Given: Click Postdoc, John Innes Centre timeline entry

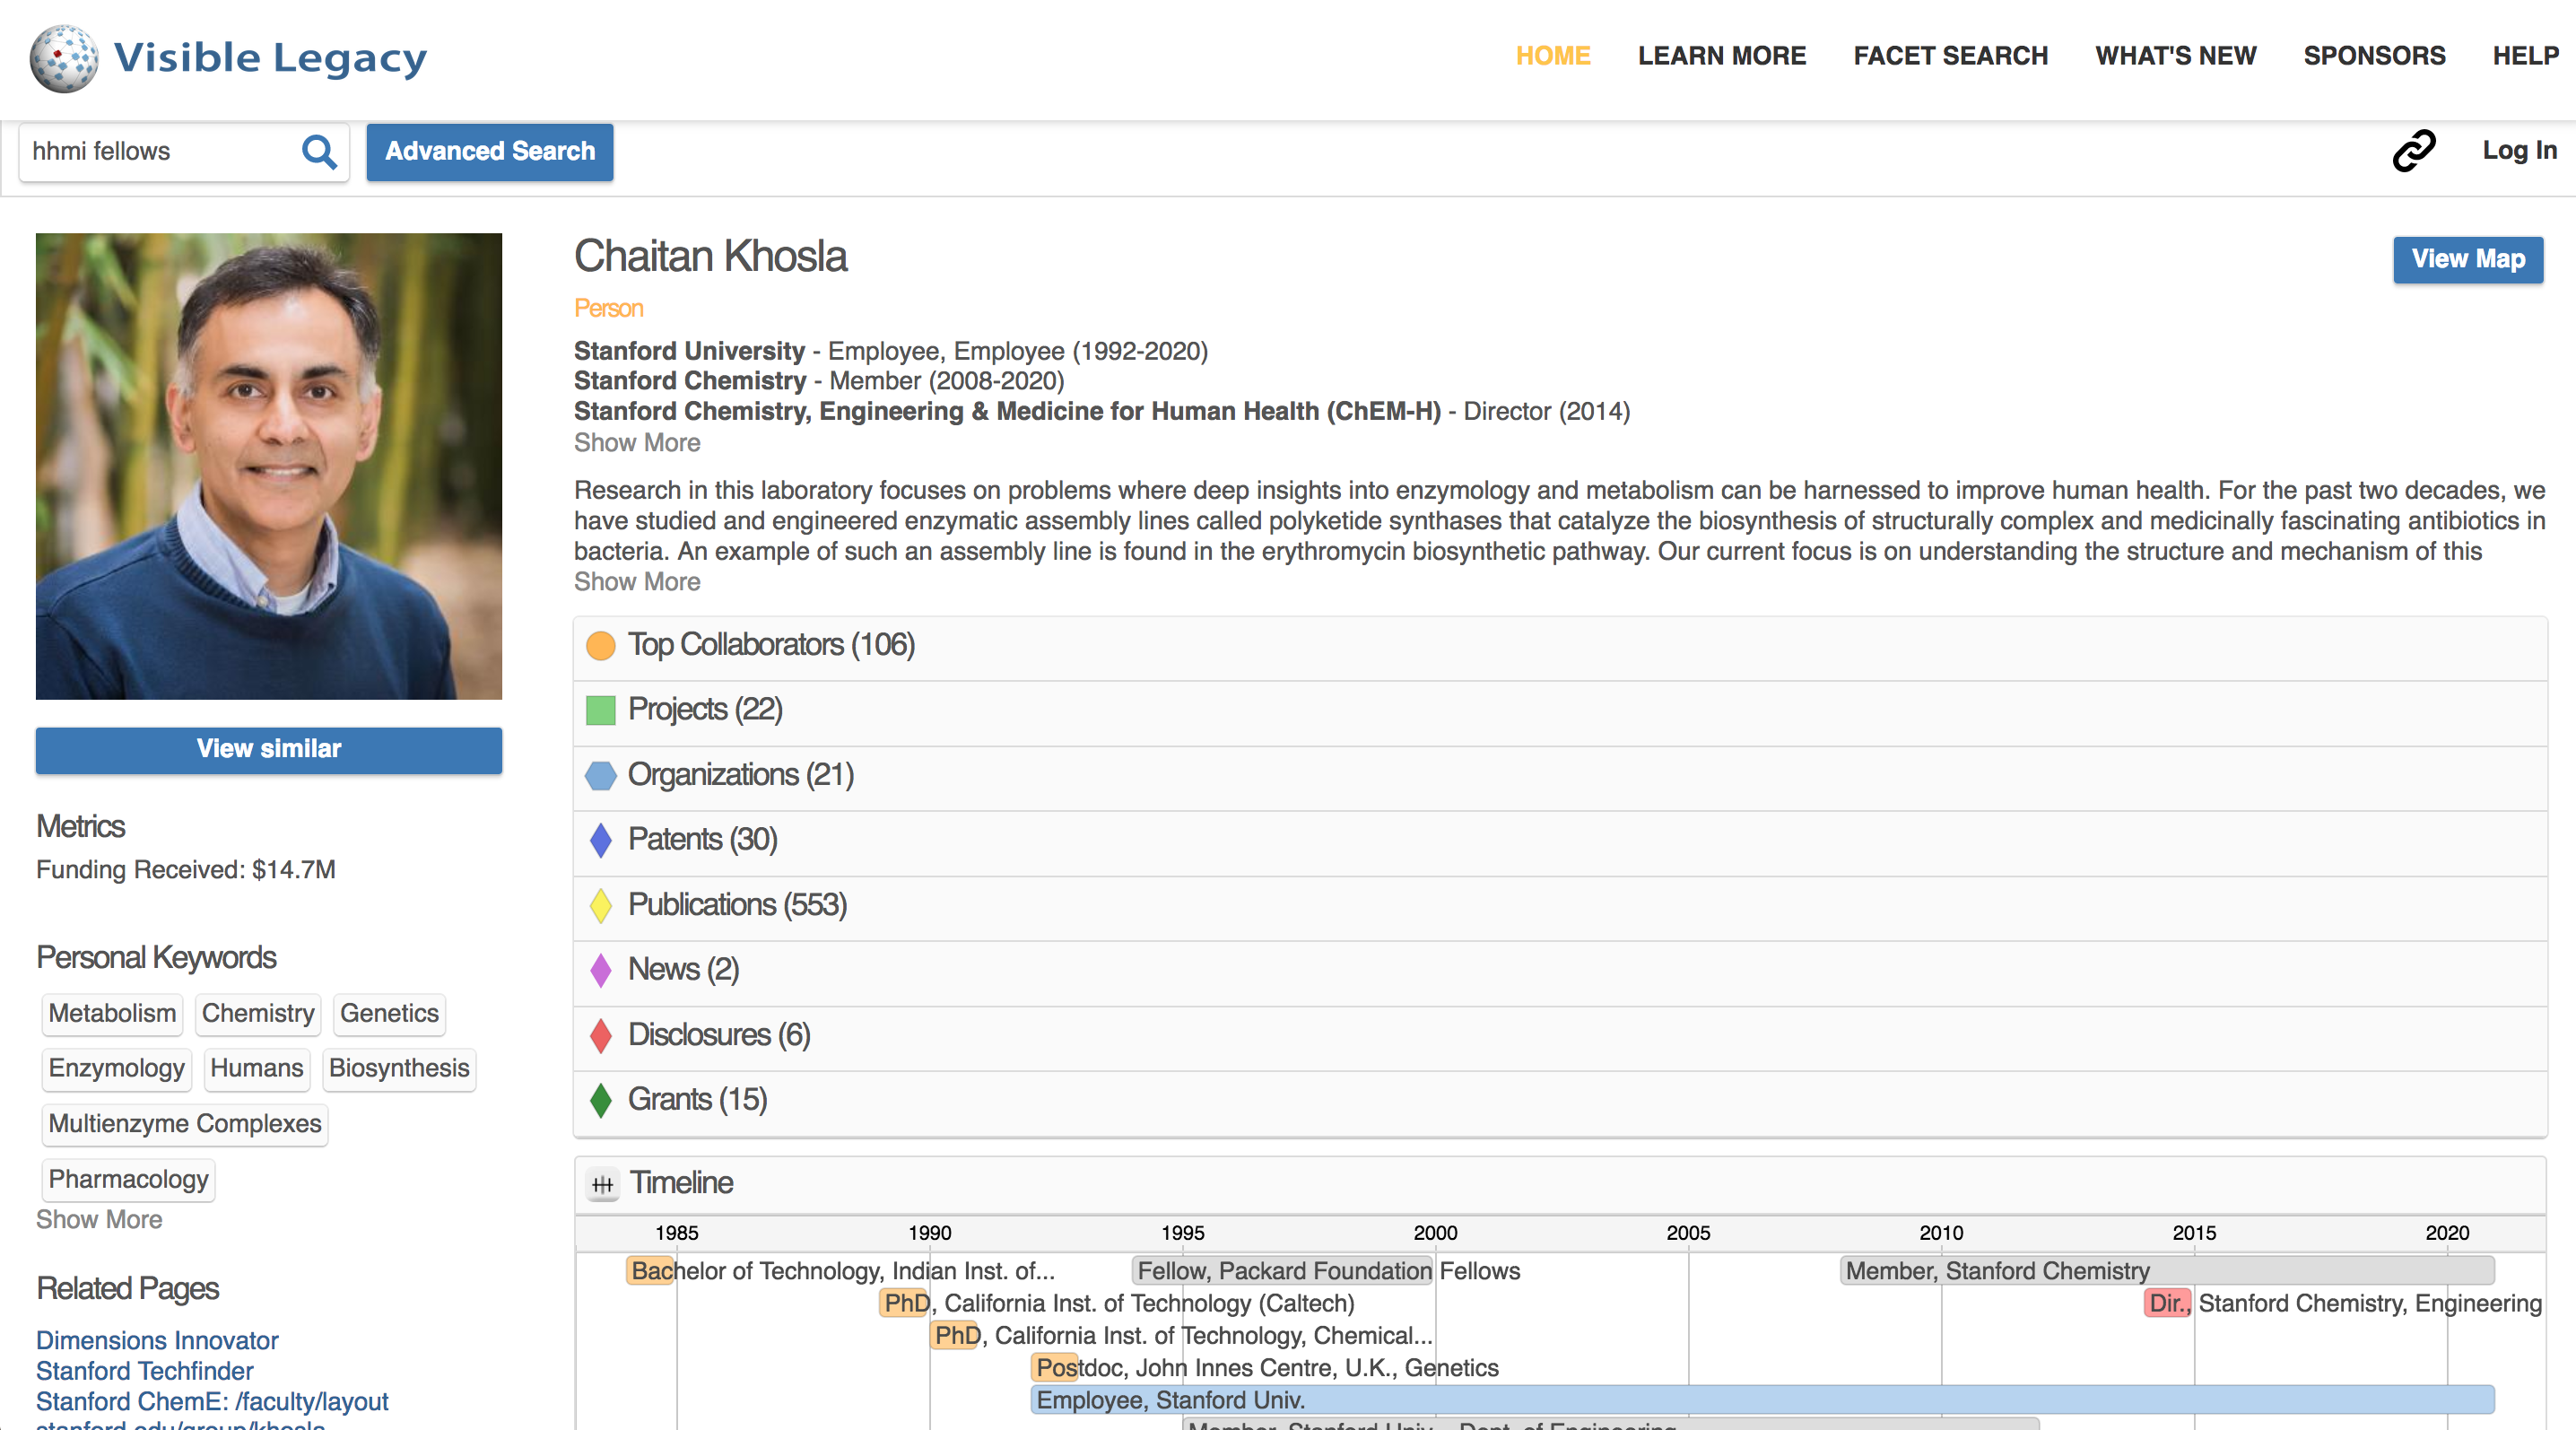Looking at the screenshot, I should [1266, 1368].
